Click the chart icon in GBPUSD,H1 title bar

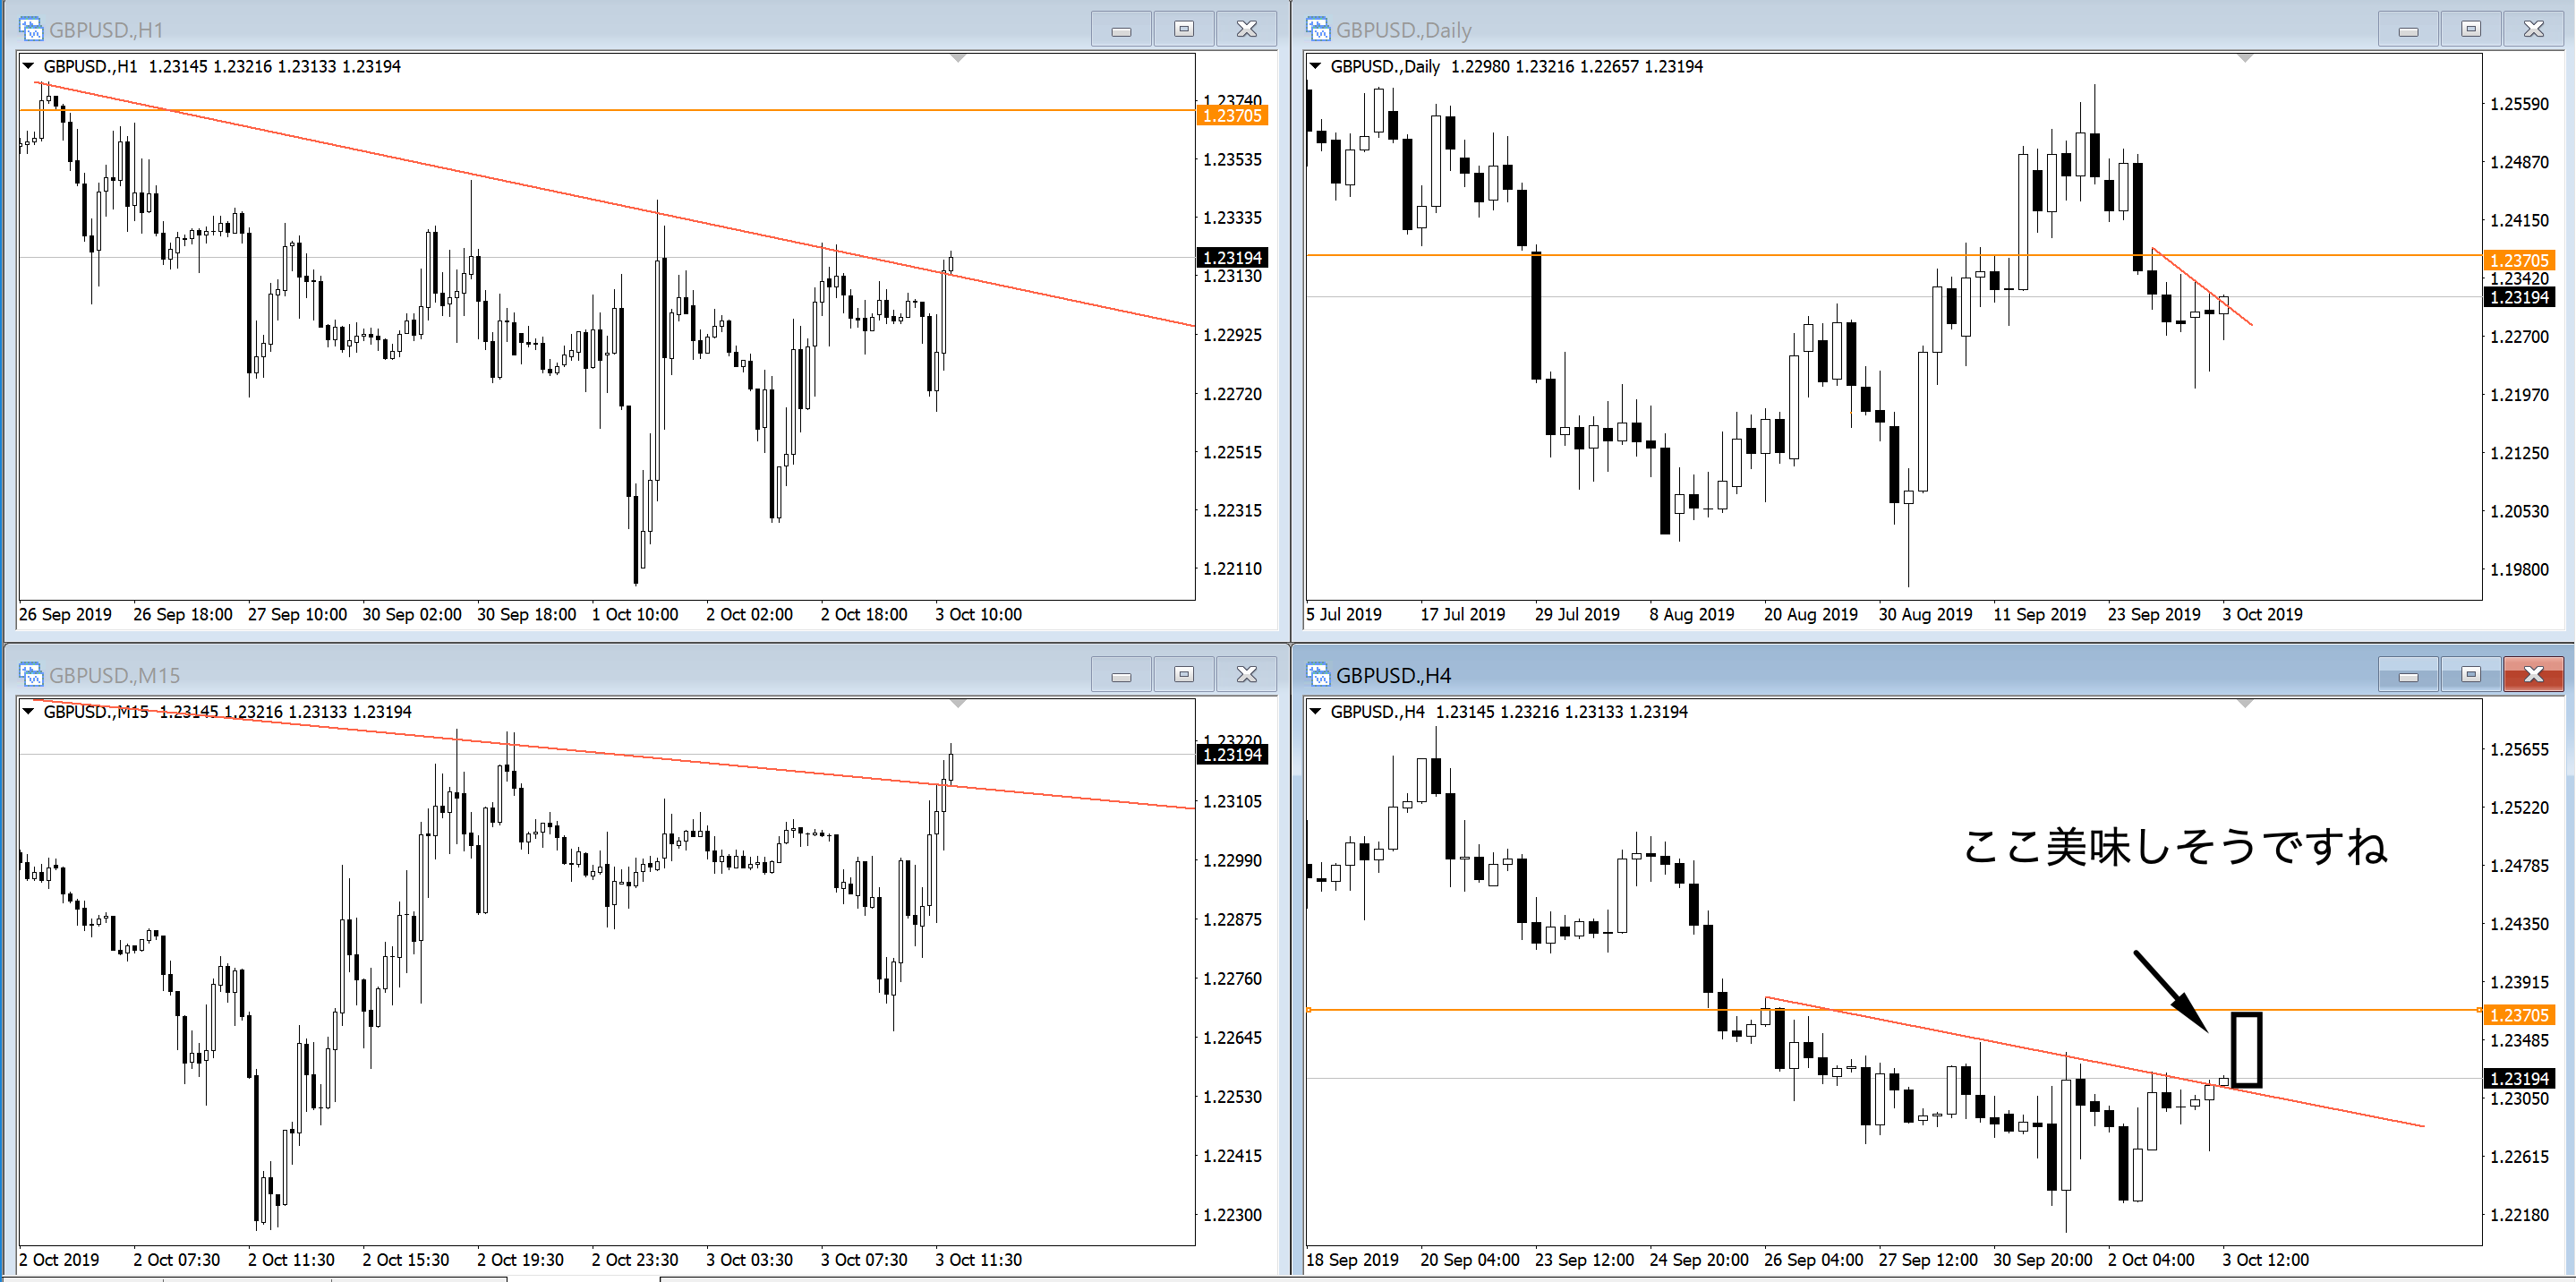coord(31,29)
